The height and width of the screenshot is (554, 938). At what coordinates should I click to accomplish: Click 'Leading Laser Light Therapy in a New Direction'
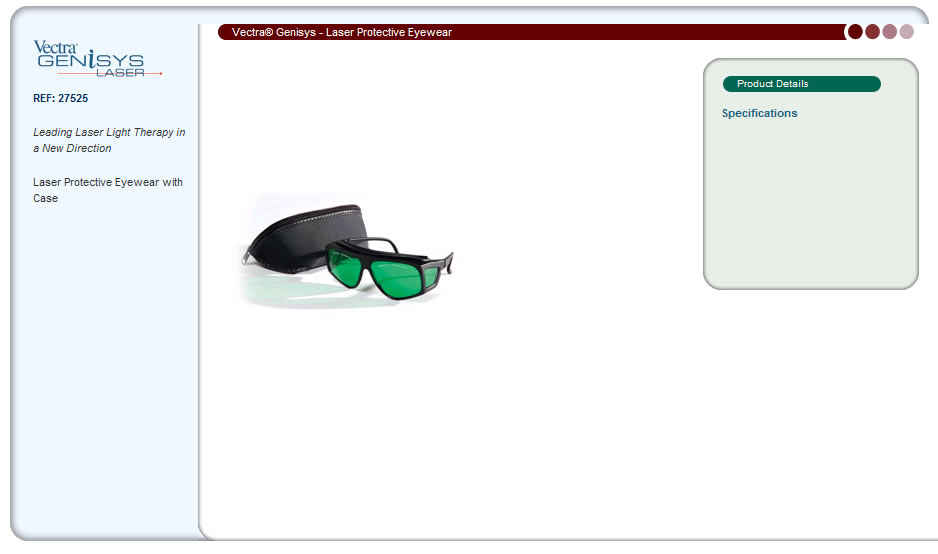click(x=109, y=140)
